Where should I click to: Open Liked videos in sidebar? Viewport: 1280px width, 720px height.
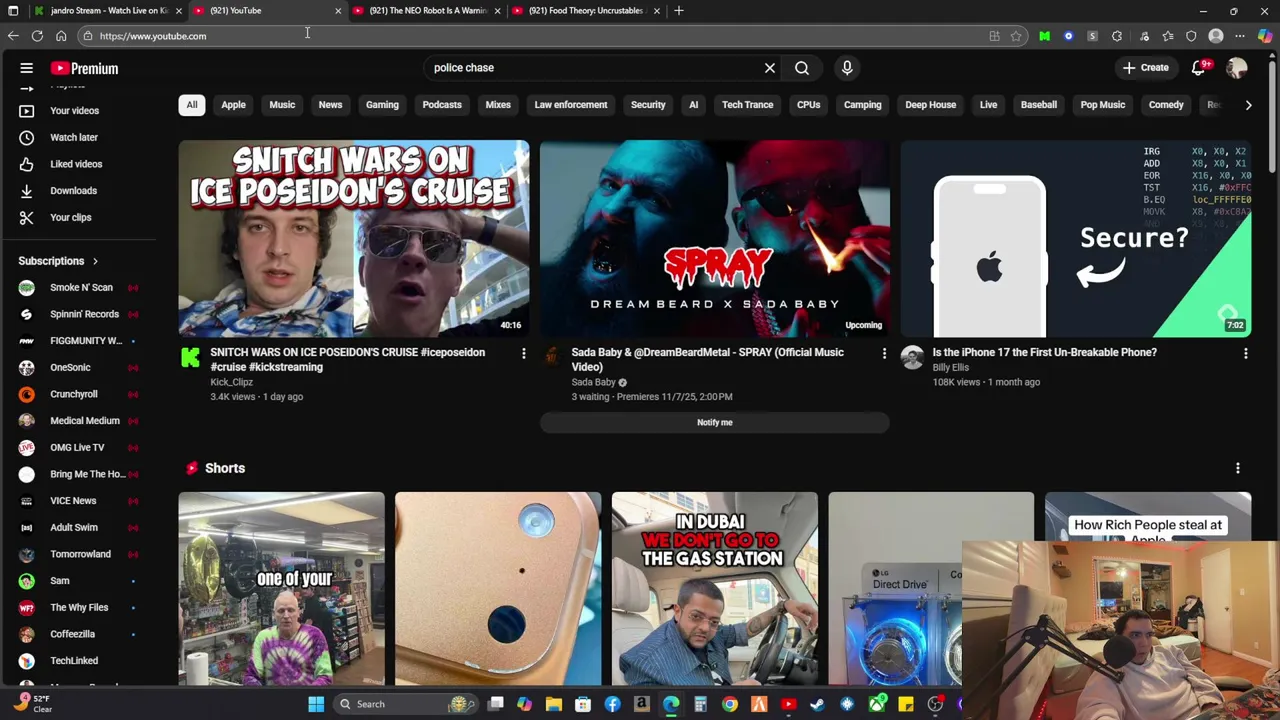(78, 164)
